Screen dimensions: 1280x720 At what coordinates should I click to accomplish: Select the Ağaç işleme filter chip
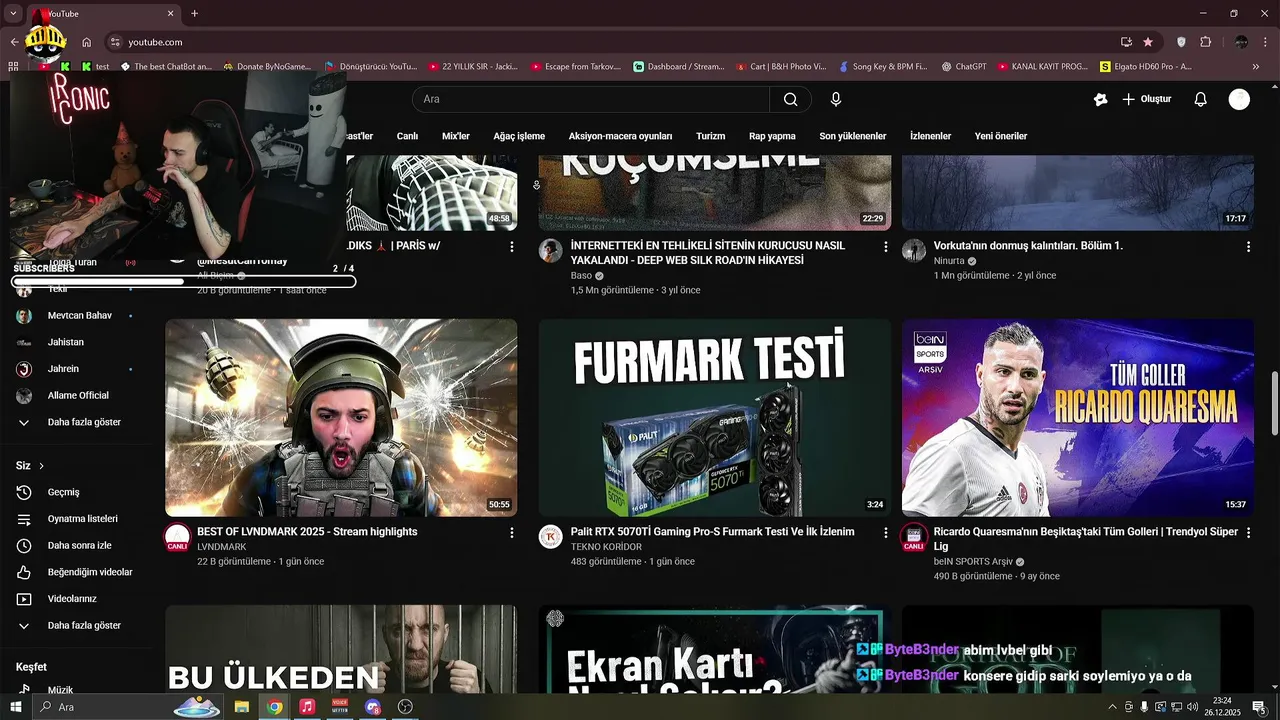[519, 136]
